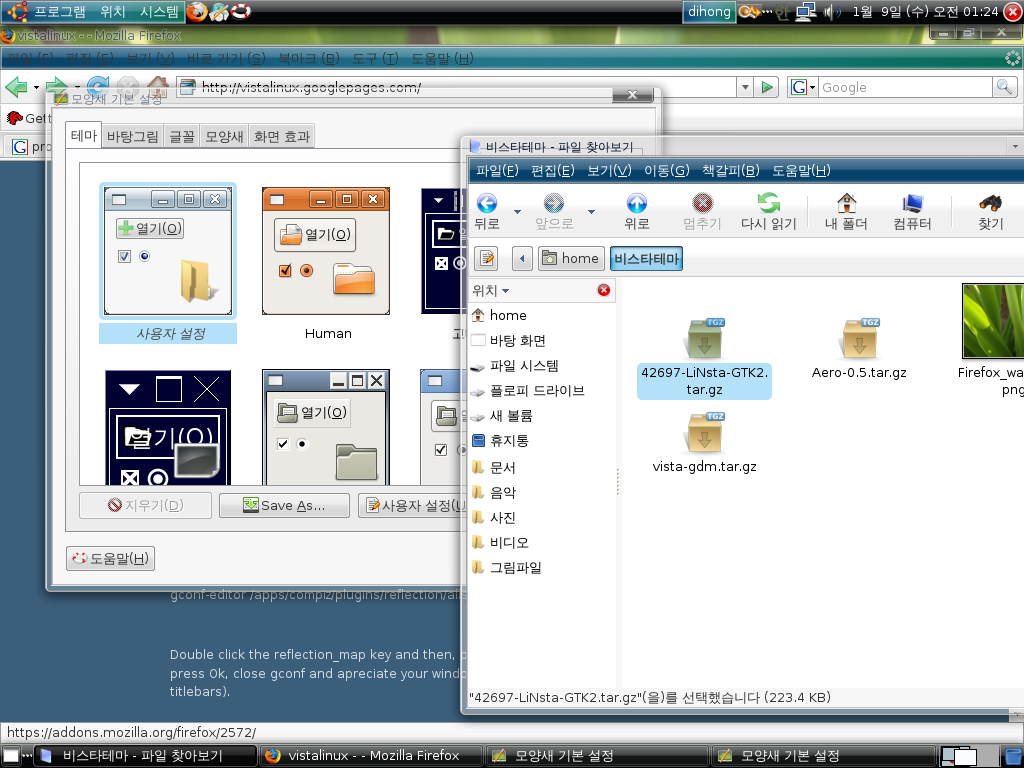
Task: Click the trash icon in the bottom panel
Action: [x=1014, y=756]
